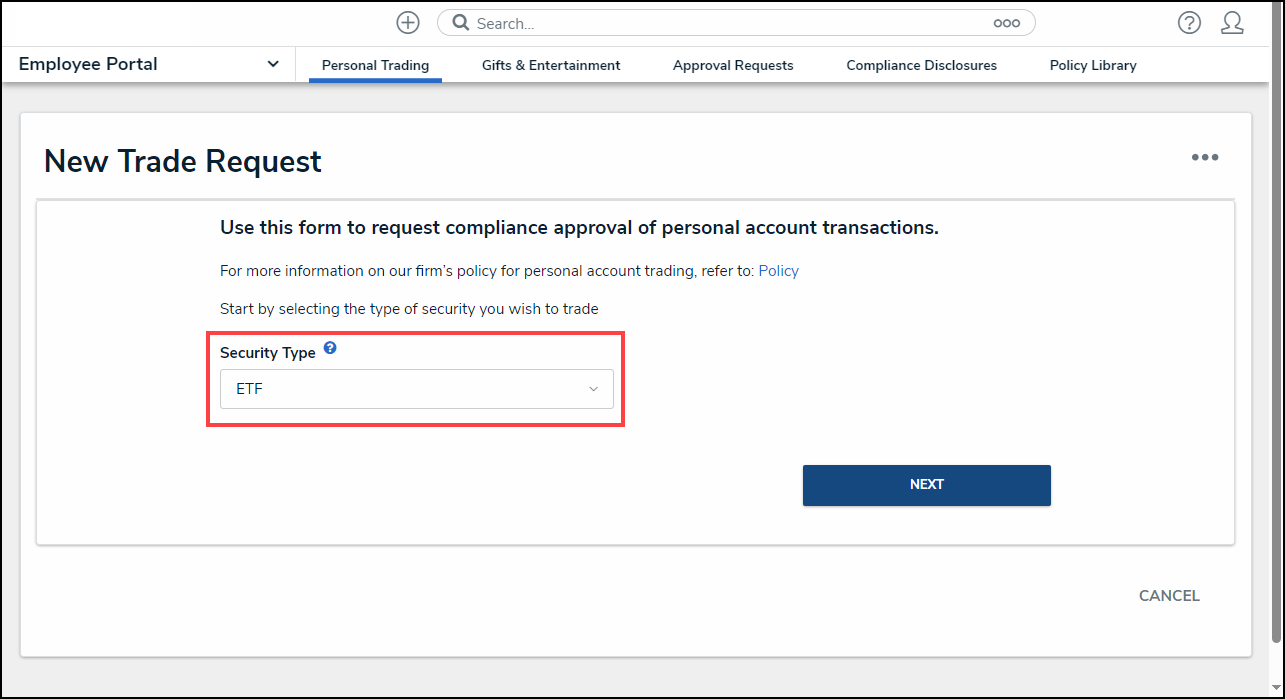Click the magnifying glass search icon

point(460,23)
